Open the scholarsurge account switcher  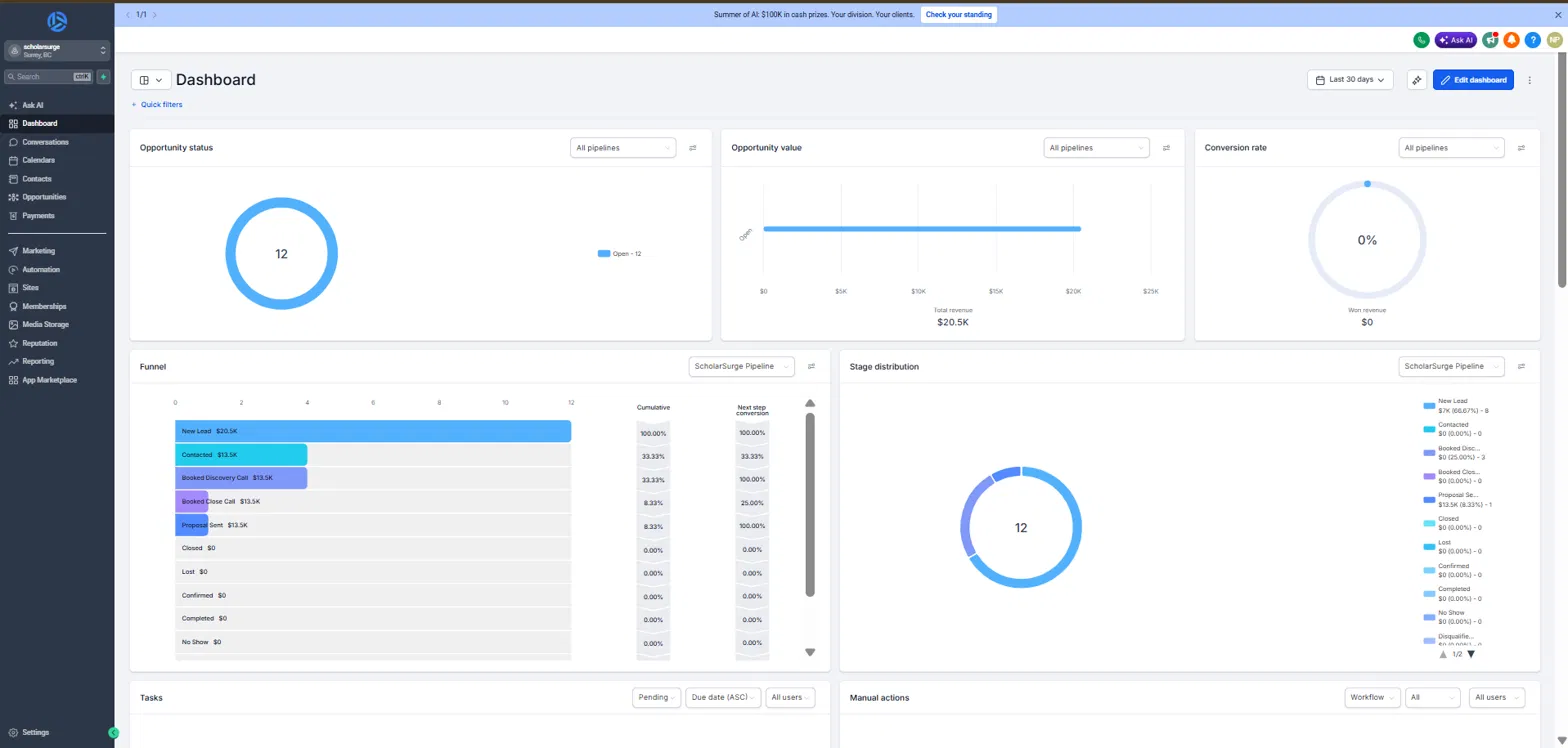tap(57, 51)
